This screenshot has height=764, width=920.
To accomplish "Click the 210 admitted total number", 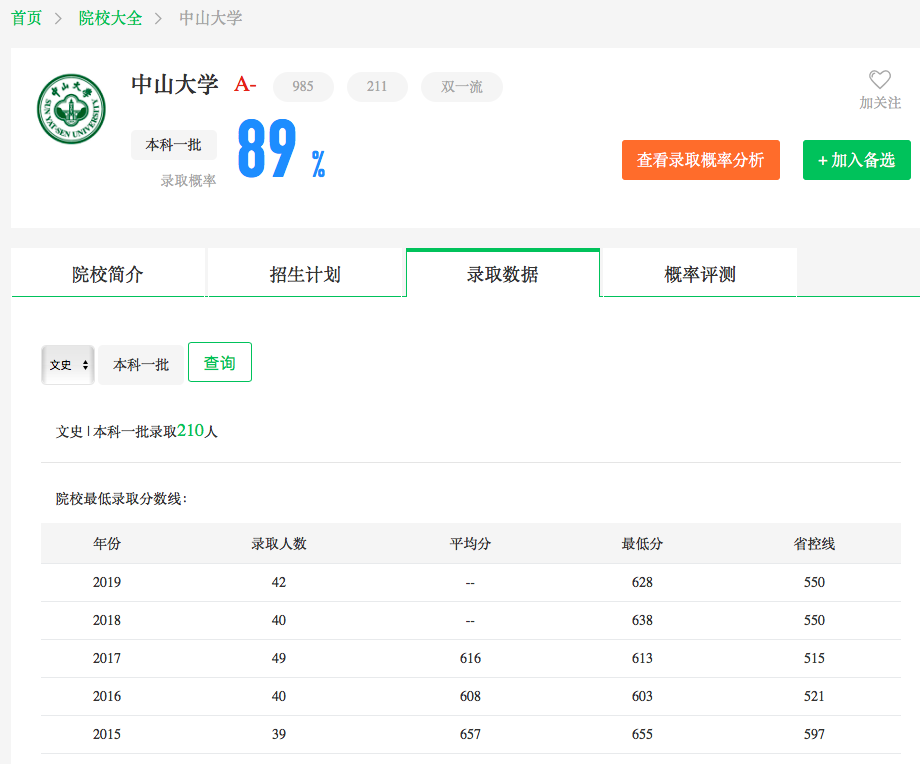I will 191,430.
